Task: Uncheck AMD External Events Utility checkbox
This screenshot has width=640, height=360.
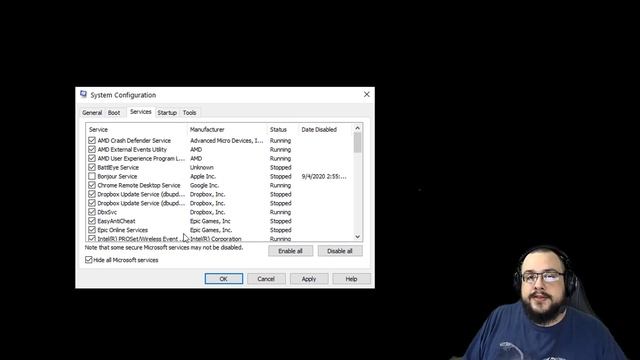Action: [92, 149]
